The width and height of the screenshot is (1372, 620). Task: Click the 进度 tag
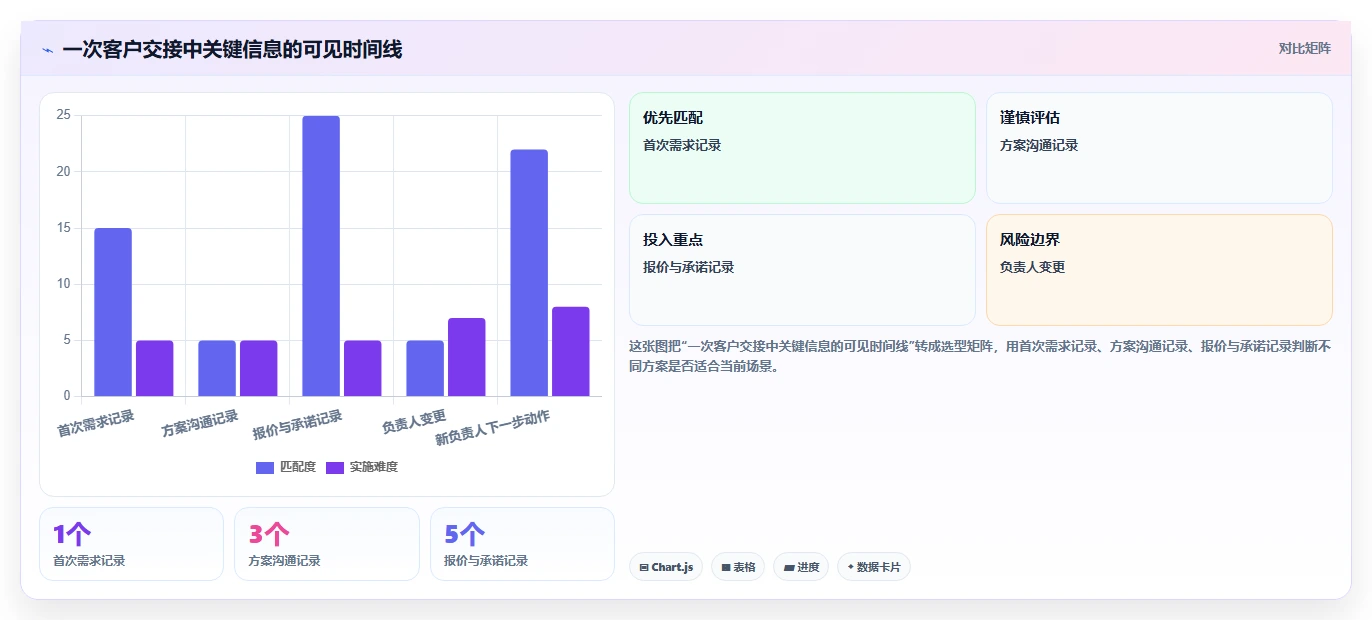(801, 567)
